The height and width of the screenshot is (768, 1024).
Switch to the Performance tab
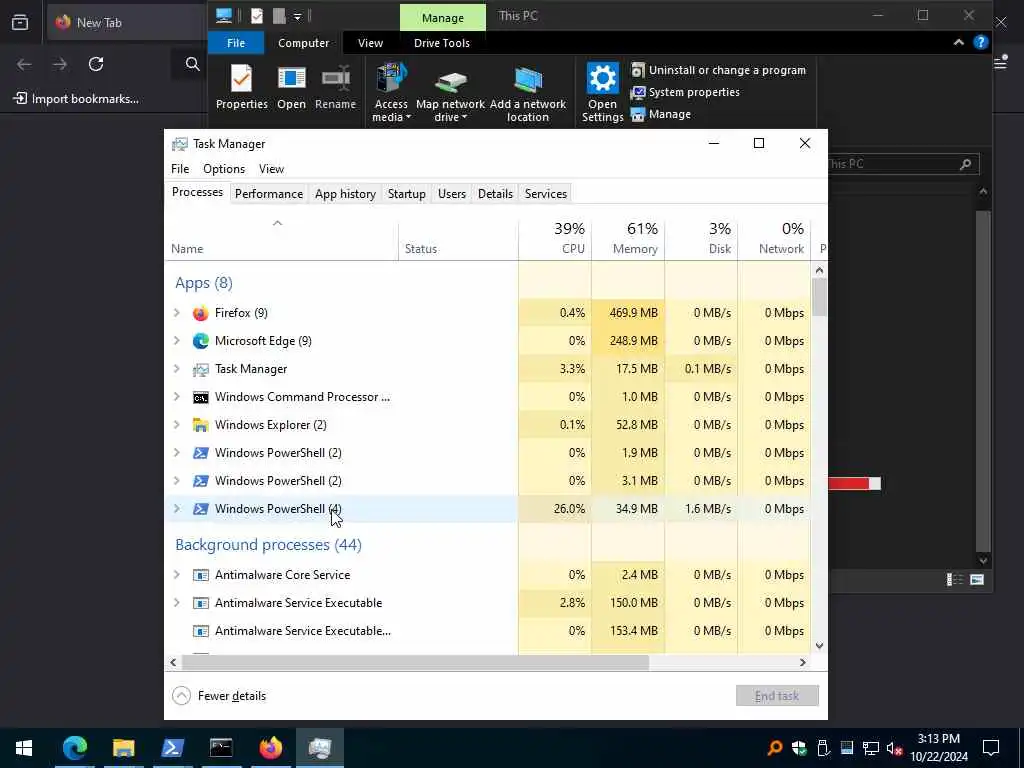(268, 194)
